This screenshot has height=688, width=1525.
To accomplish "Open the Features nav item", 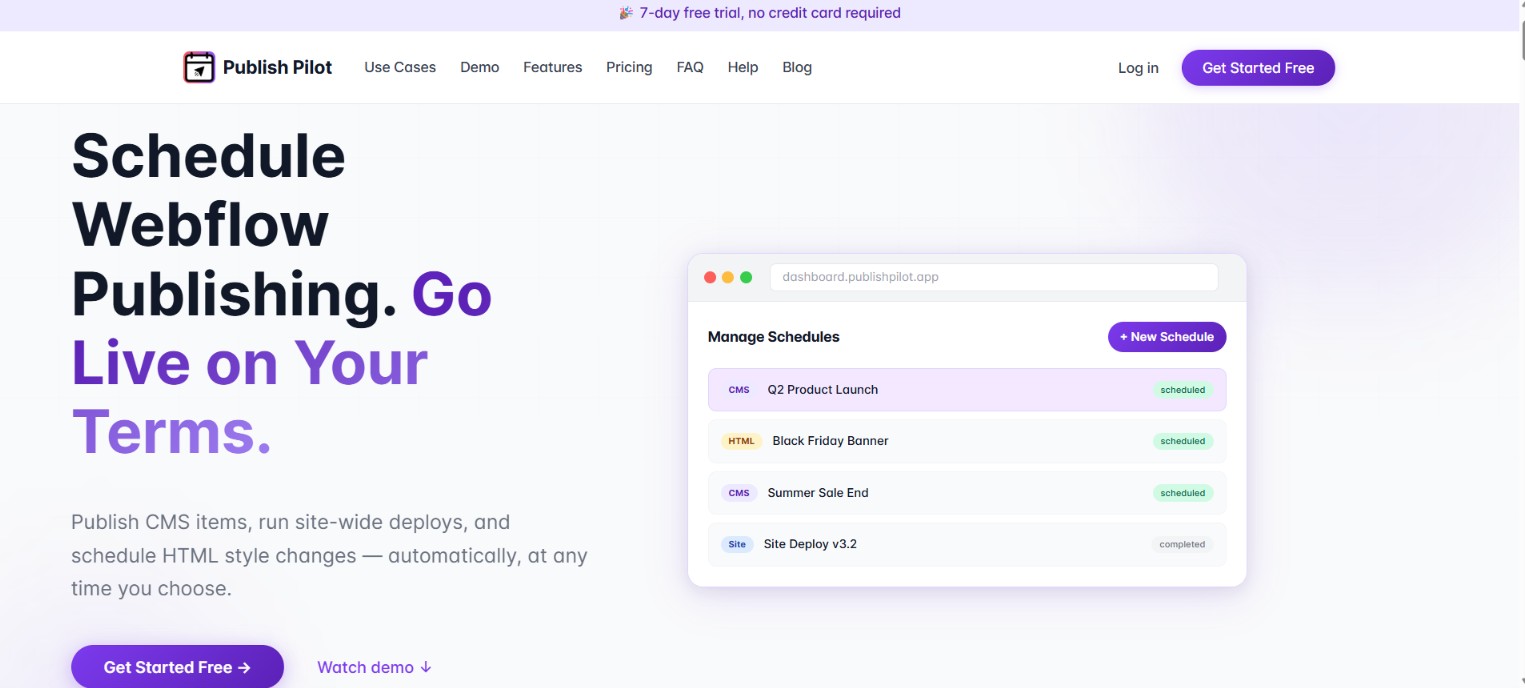I will click(552, 67).
